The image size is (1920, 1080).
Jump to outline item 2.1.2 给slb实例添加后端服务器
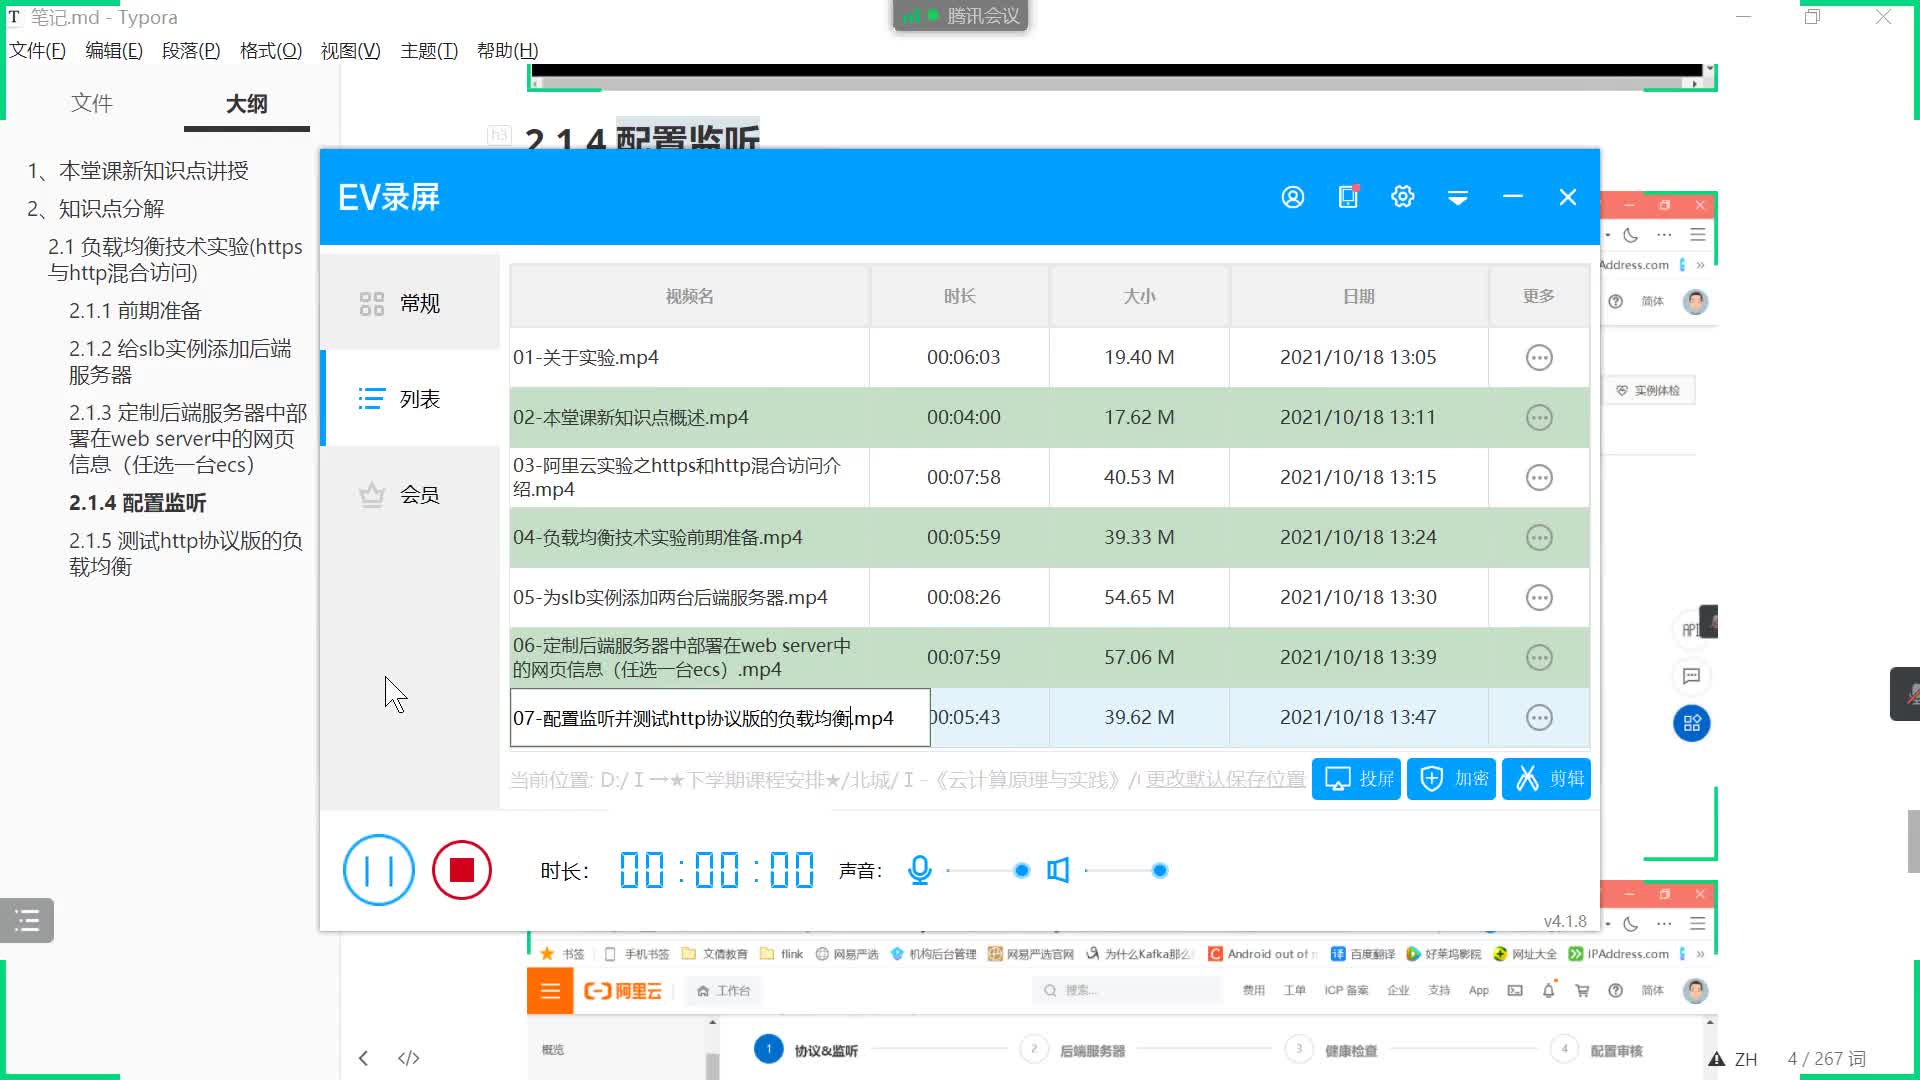click(180, 361)
